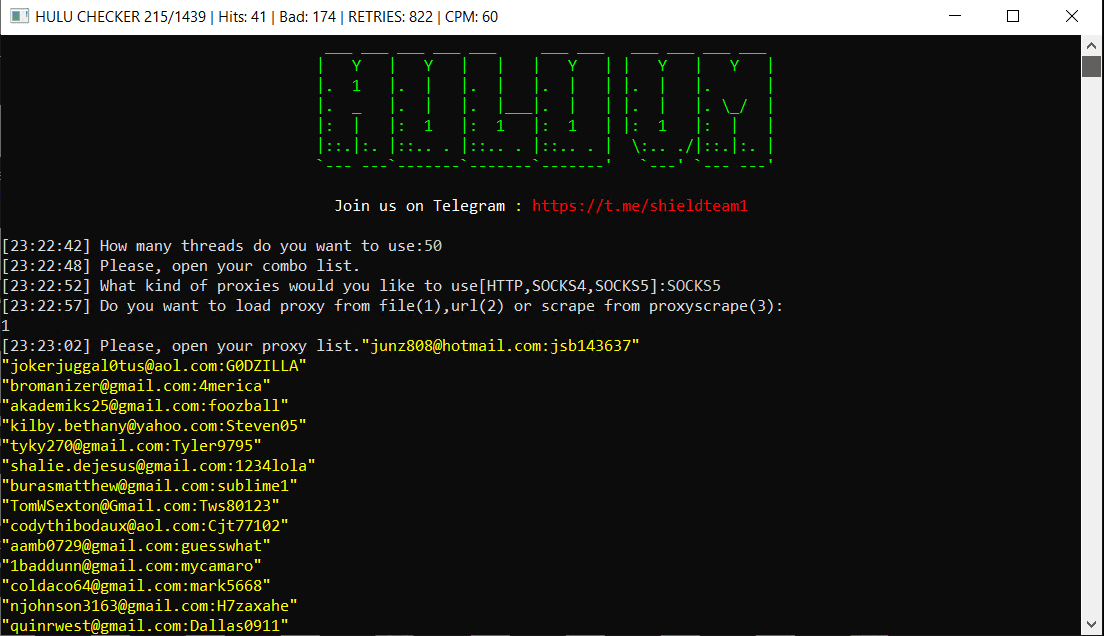This screenshot has height=636, width=1104.
Task: Select the jokerjuggal0tus@aol.com combo line
Action: [155, 365]
